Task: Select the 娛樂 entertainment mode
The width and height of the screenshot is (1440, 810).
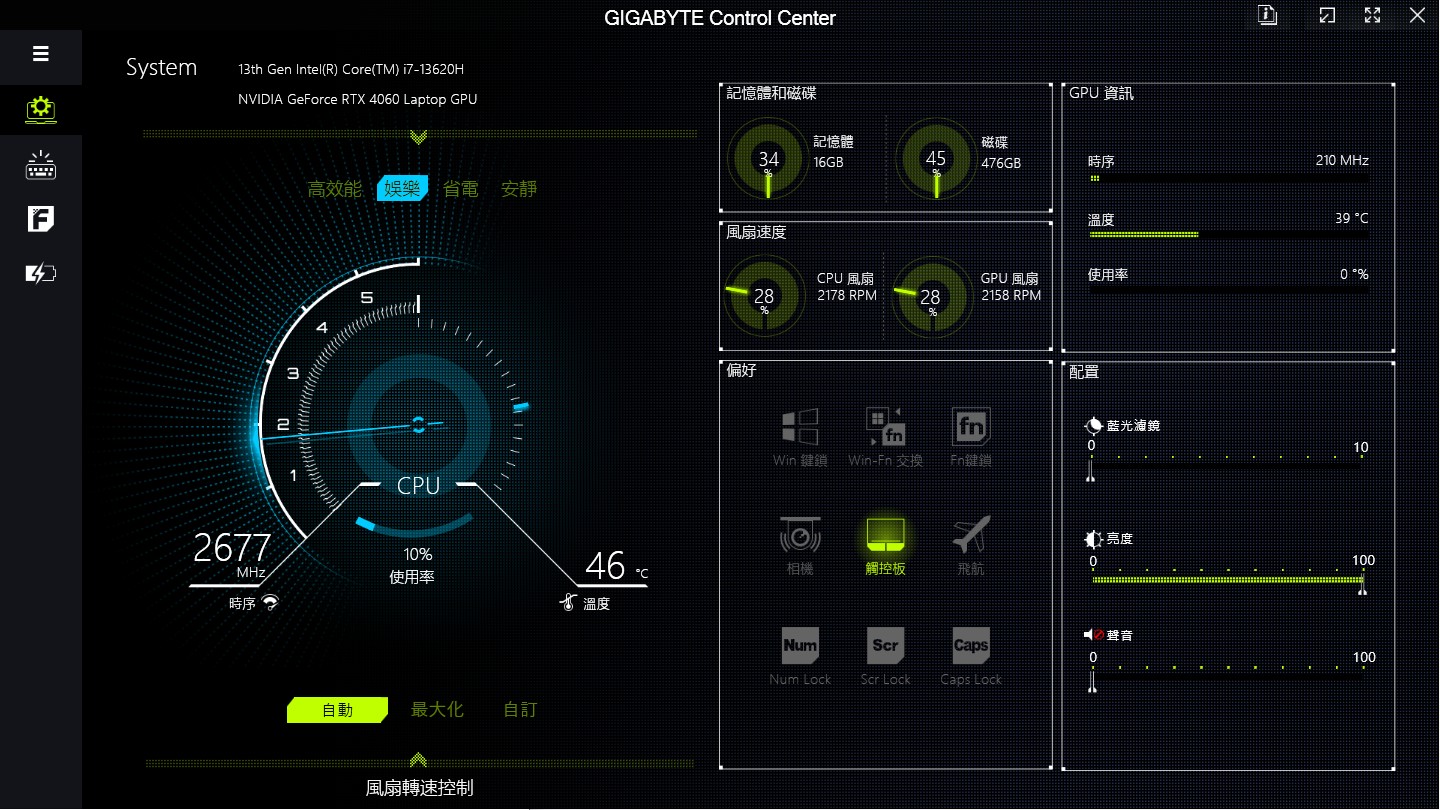Action: 402,188
